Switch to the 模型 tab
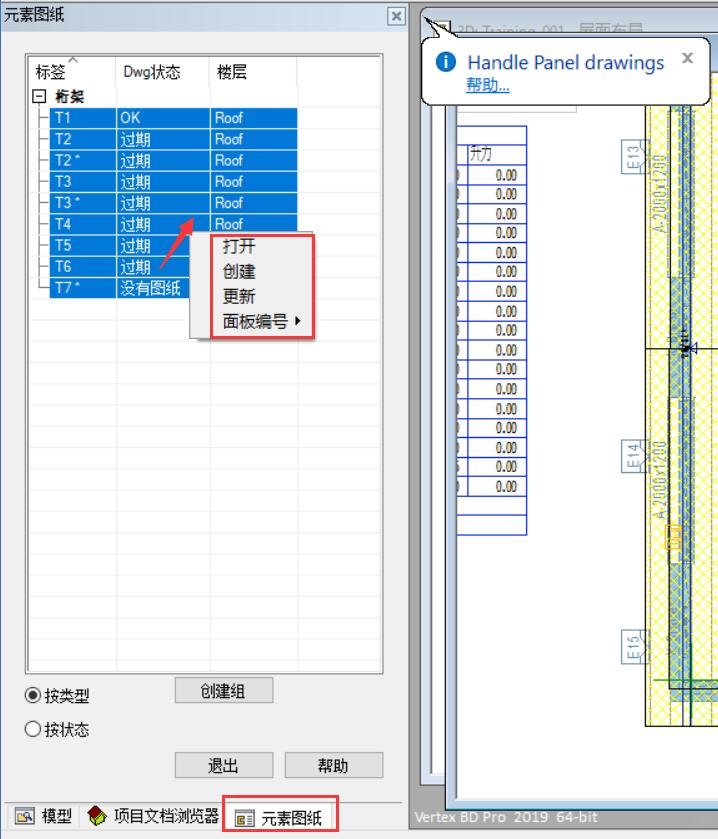The width and height of the screenshot is (718, 839). coord(43,816)
